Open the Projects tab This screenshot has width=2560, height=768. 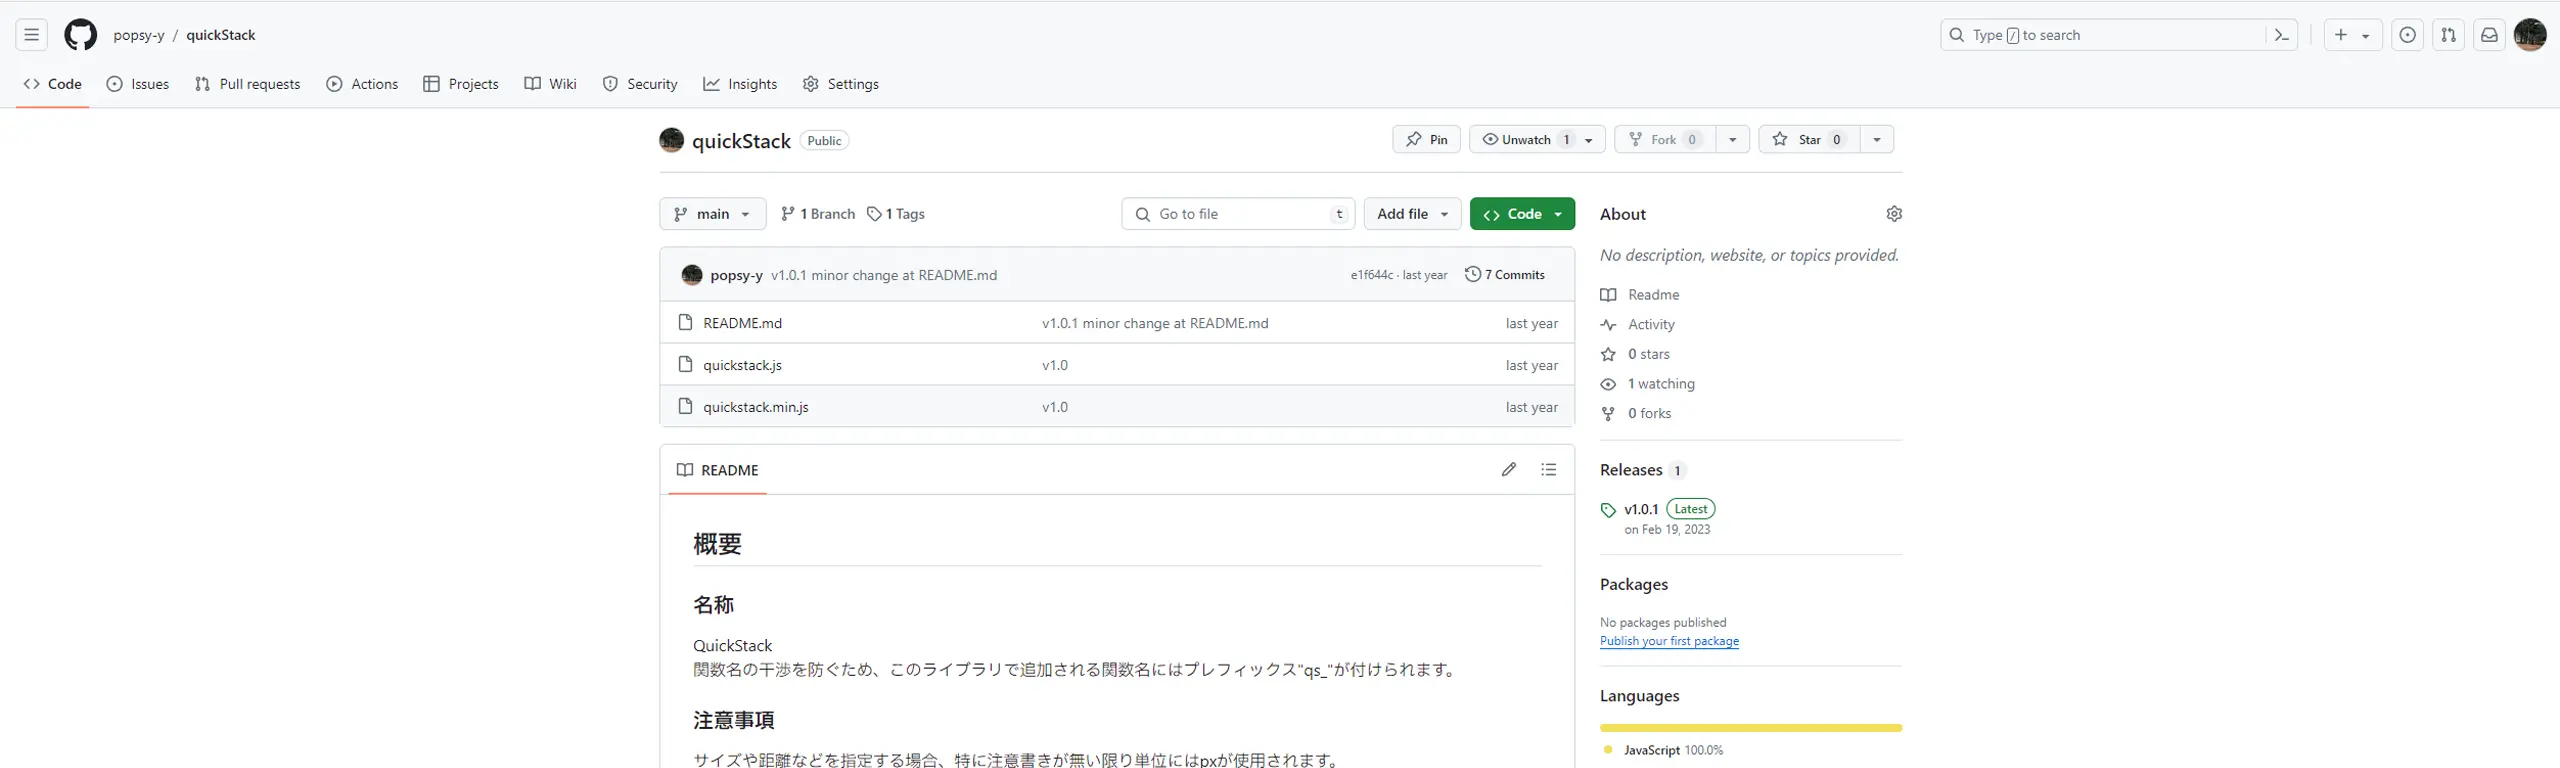461,84
